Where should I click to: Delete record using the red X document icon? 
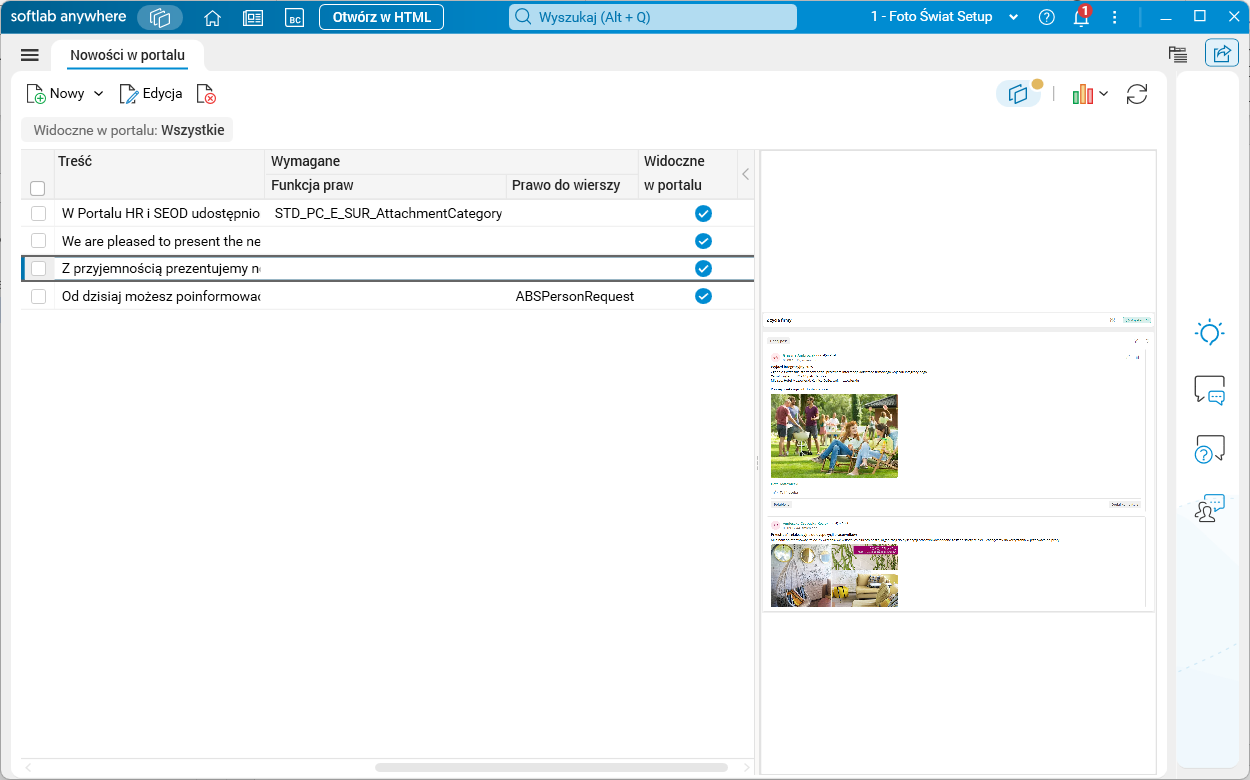pos(206,94)
